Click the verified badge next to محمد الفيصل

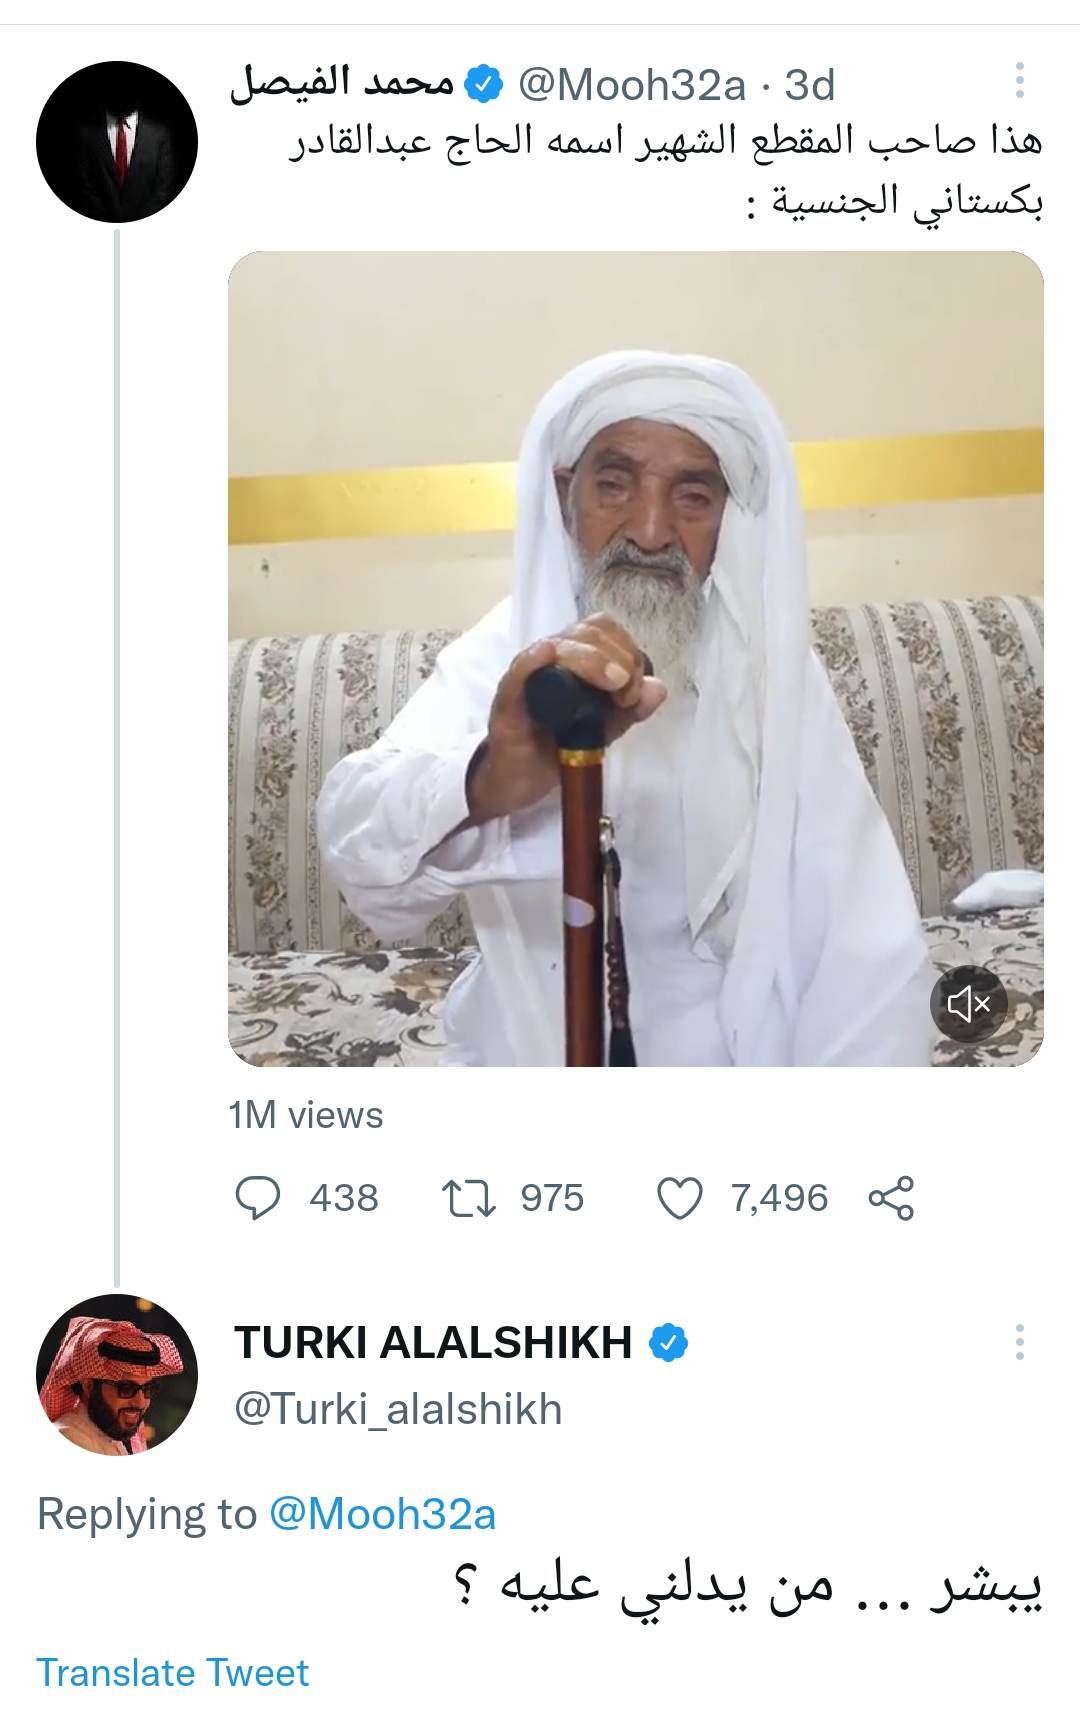click(485, 86)
